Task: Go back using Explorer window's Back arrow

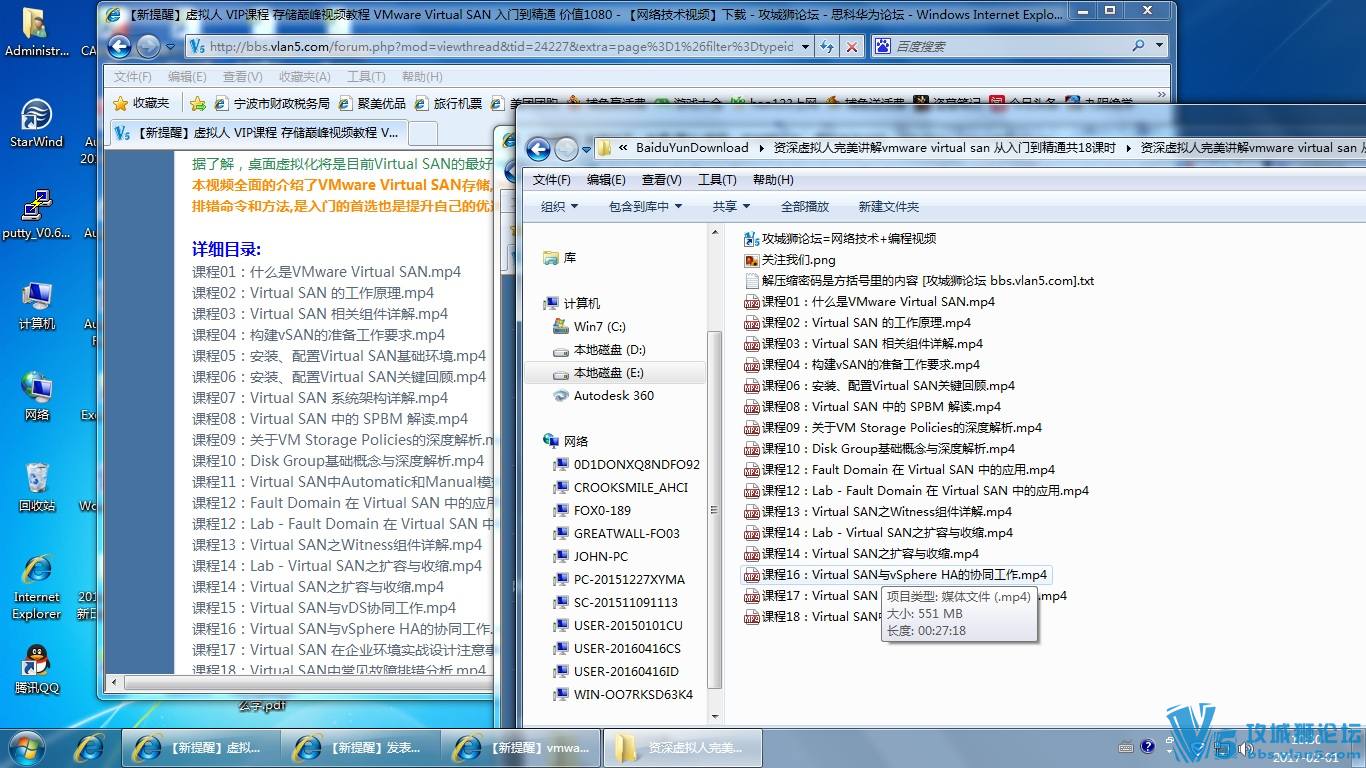Action: coord(538,149)
